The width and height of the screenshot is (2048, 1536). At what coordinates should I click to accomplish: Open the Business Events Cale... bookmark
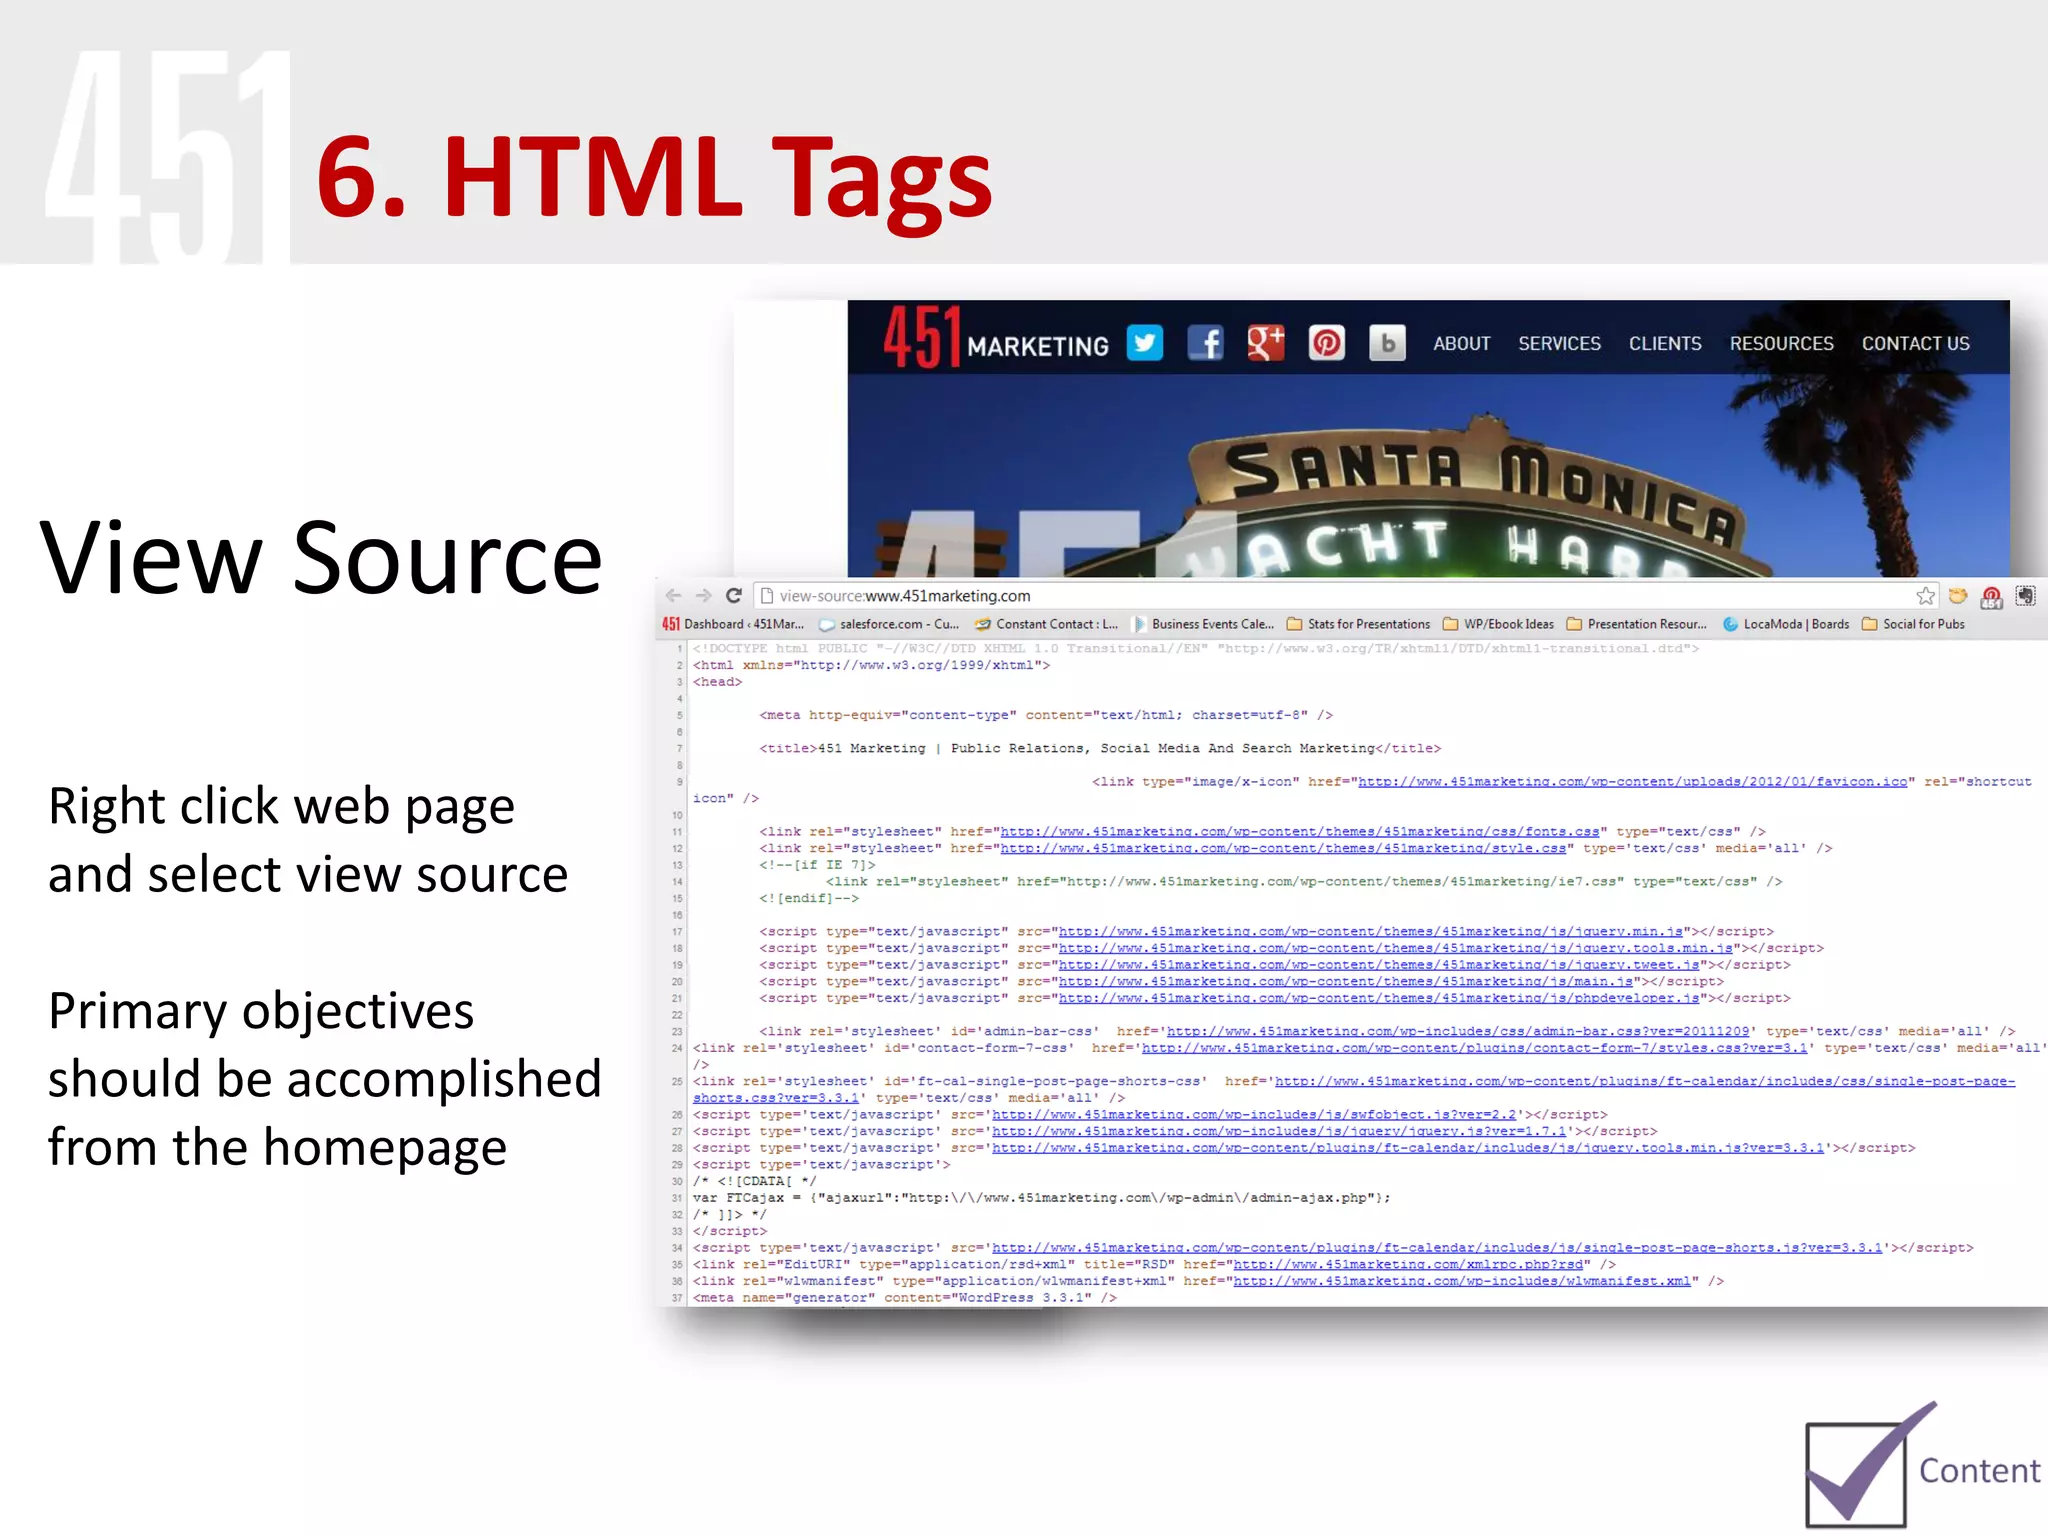[x=1203, y=624]
